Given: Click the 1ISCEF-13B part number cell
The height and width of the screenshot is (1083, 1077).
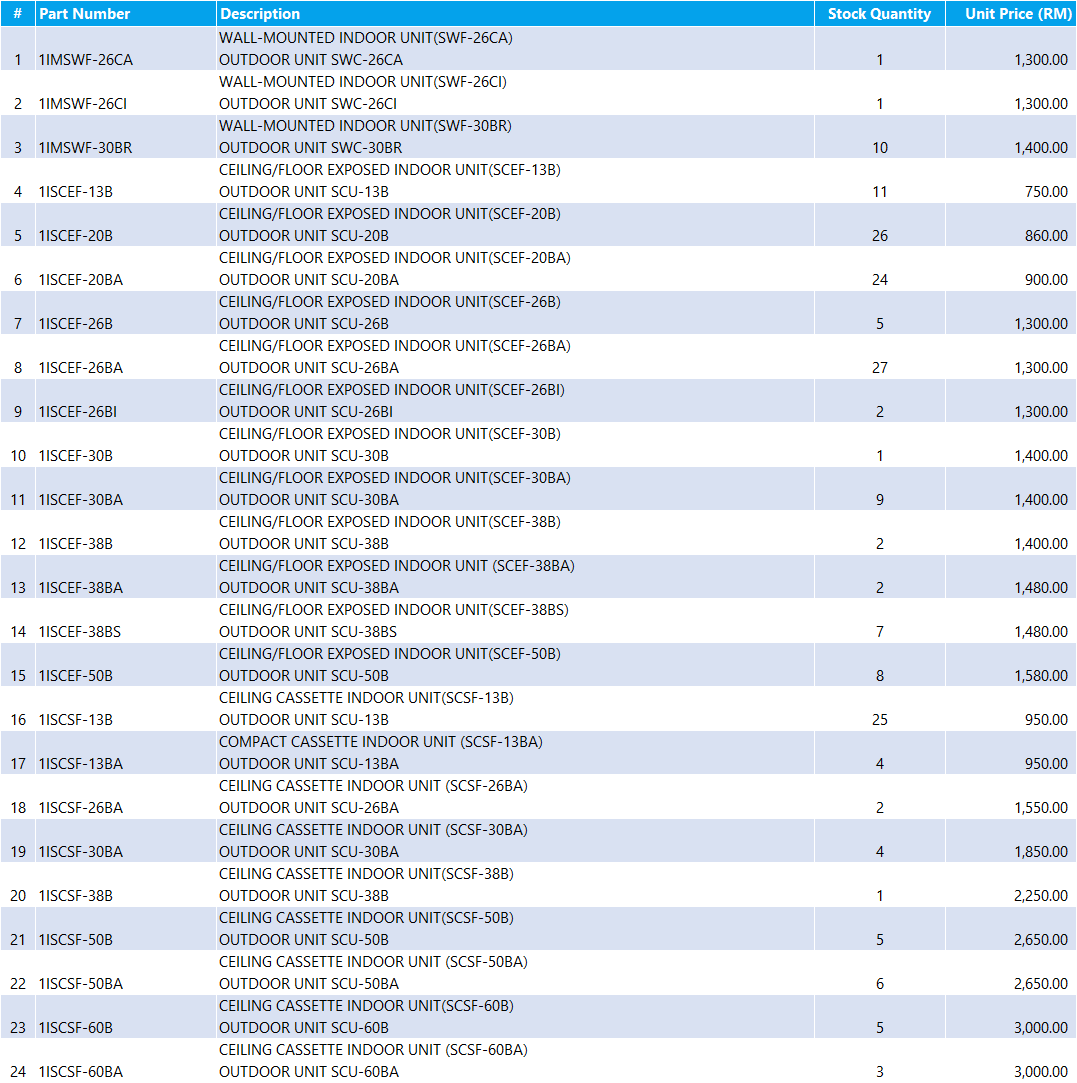Looking at the screenshot, I should (x=76, y=192).
